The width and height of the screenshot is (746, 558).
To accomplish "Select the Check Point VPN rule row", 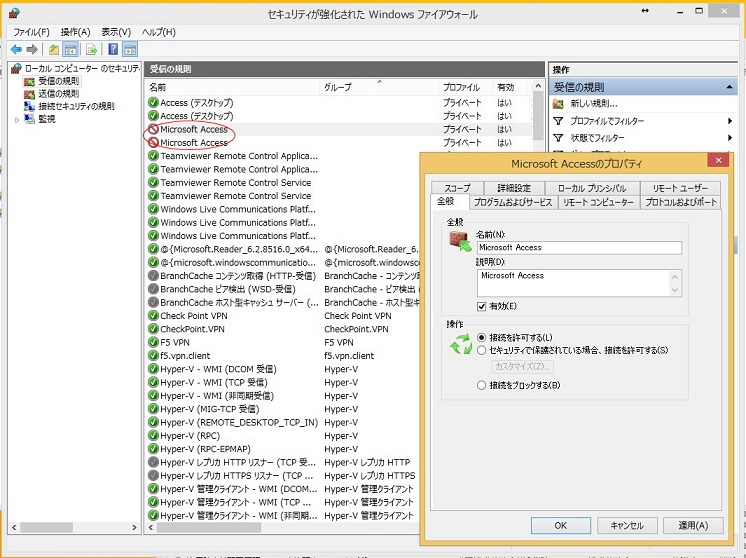I will 283,316.
